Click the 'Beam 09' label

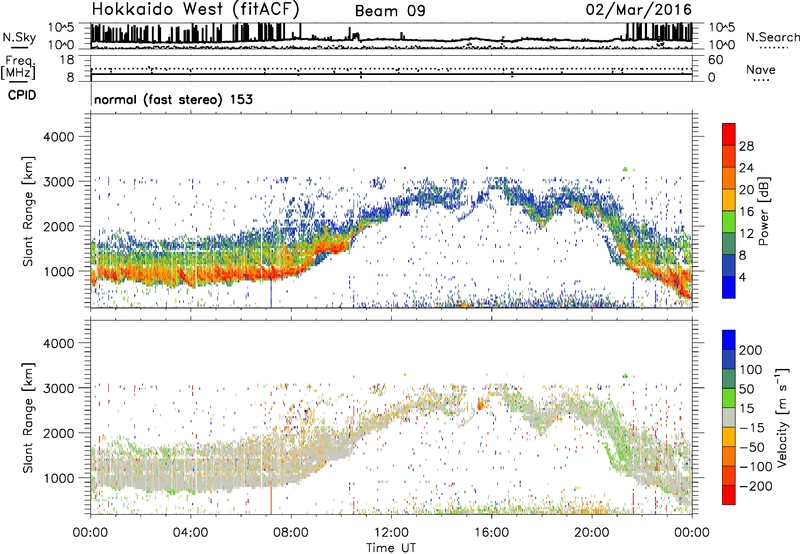coord(390,11)
